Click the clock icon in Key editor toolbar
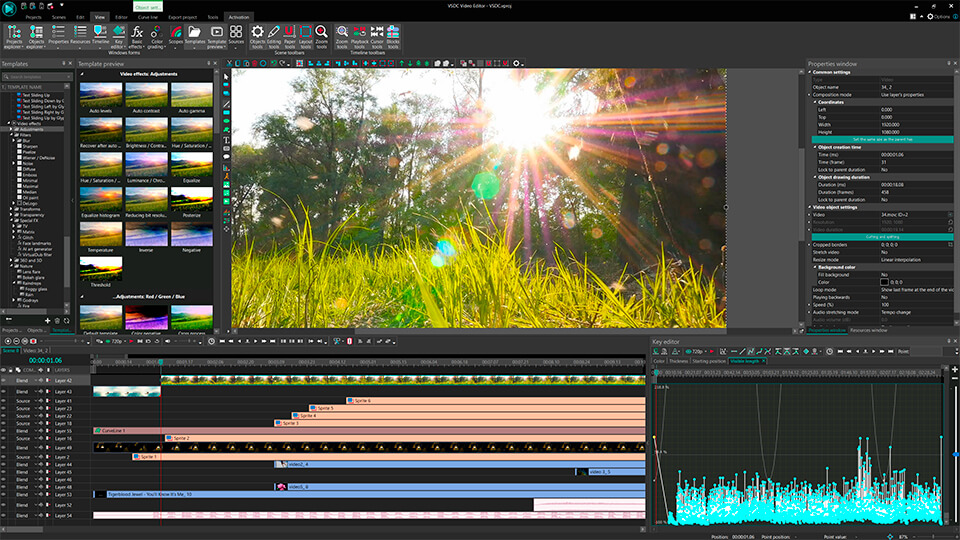The width and height of the screenshot is (960, 540). click(x=829, y=351)
